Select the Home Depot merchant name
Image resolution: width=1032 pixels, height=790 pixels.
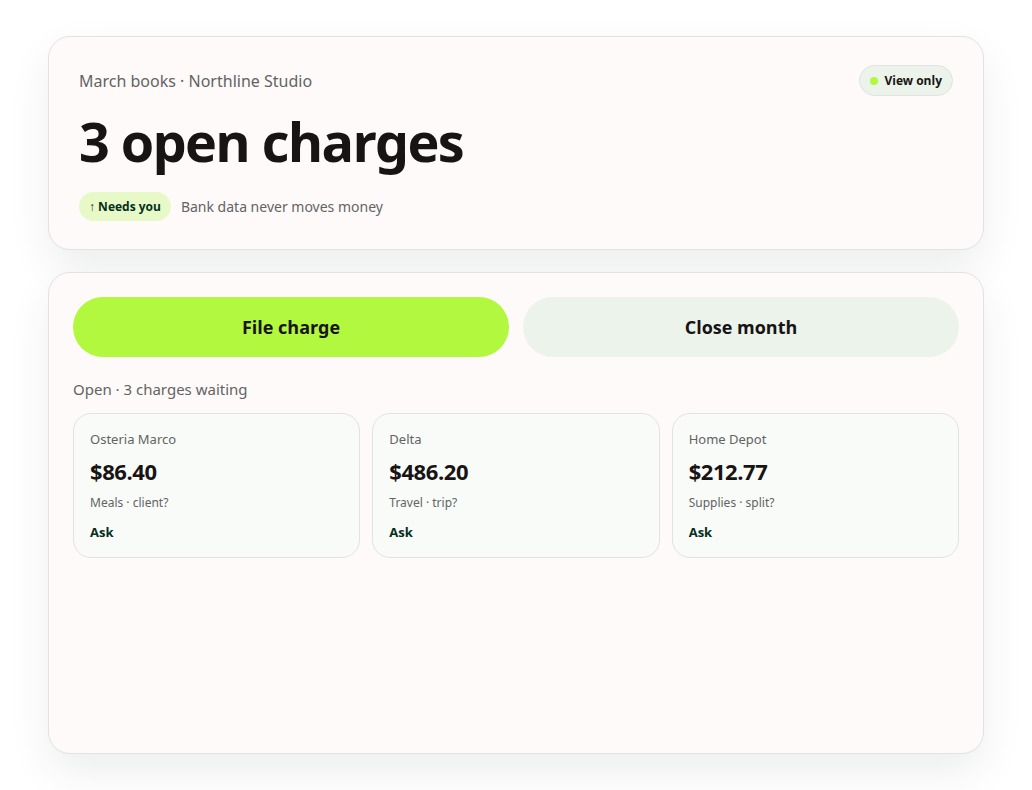pyautogui.click(x=727, y=439)
